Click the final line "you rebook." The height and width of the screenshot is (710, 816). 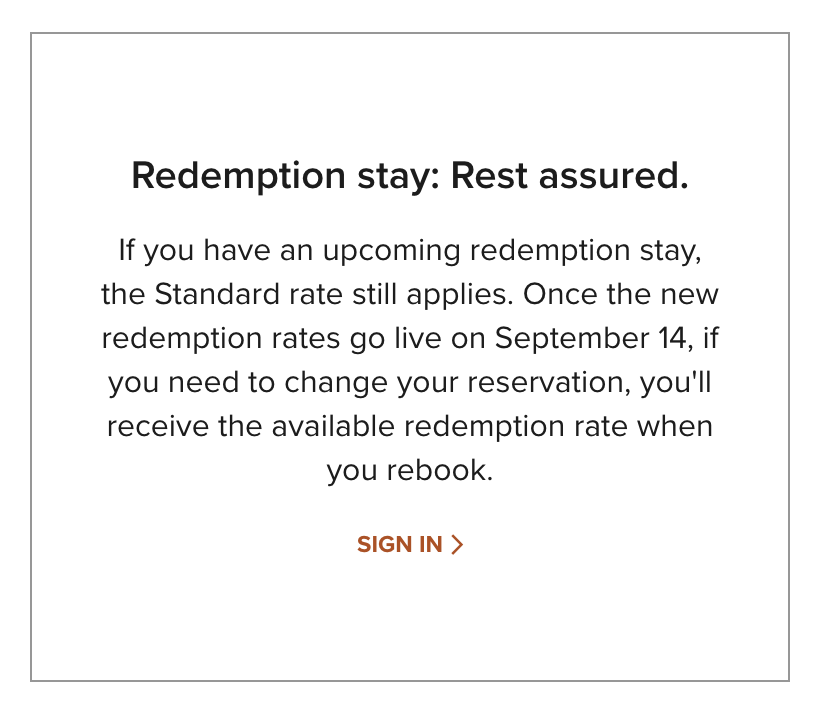410,471
